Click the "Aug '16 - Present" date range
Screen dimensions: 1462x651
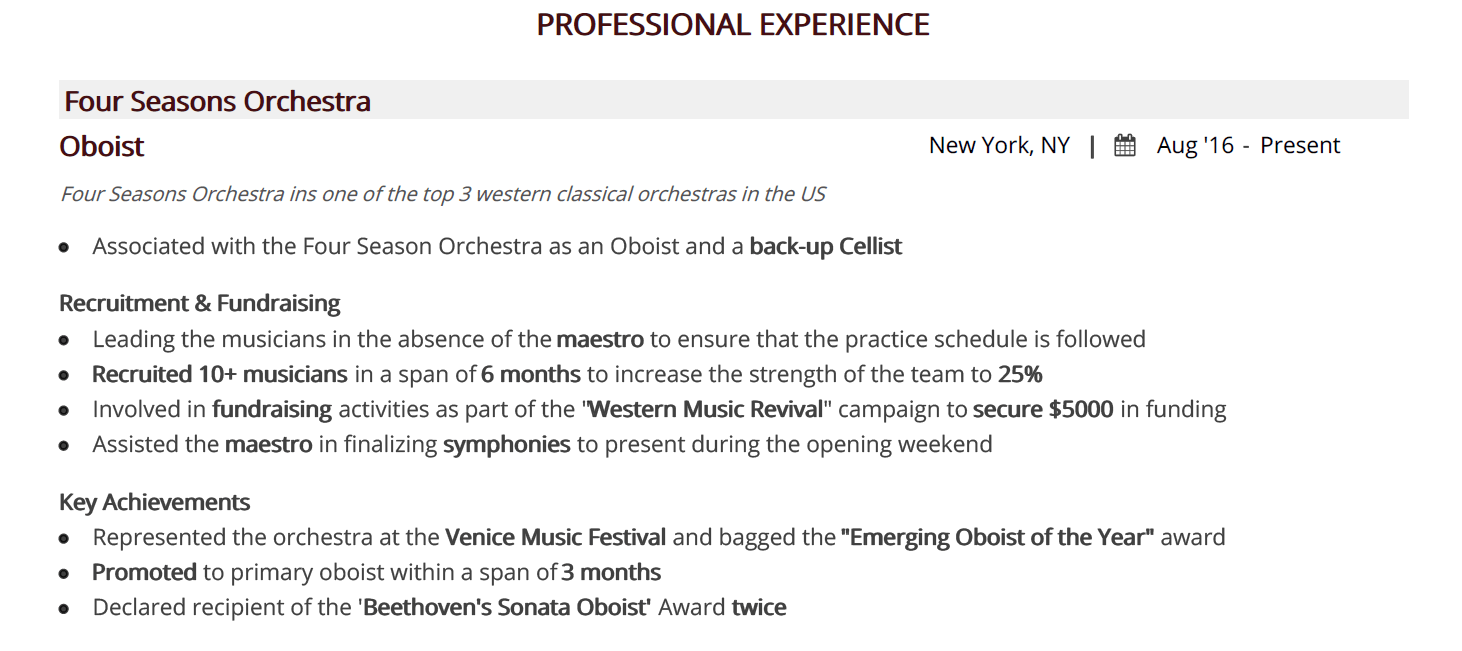(x=1248, y=146)
